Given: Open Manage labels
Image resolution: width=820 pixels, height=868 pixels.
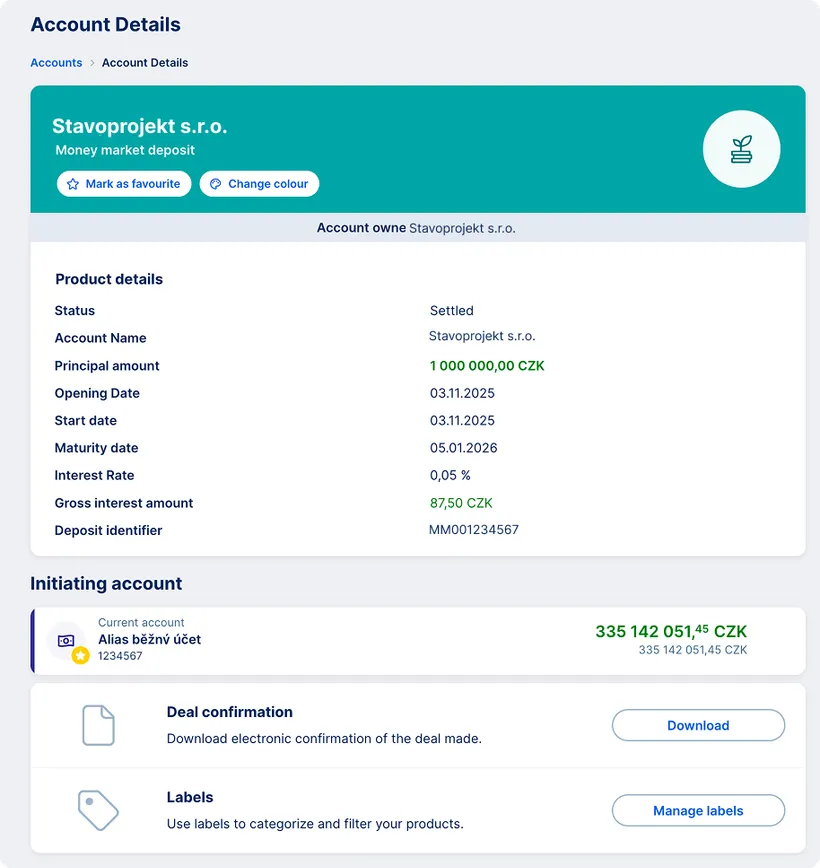Looking at the screenshot, I should coord(697,810).
